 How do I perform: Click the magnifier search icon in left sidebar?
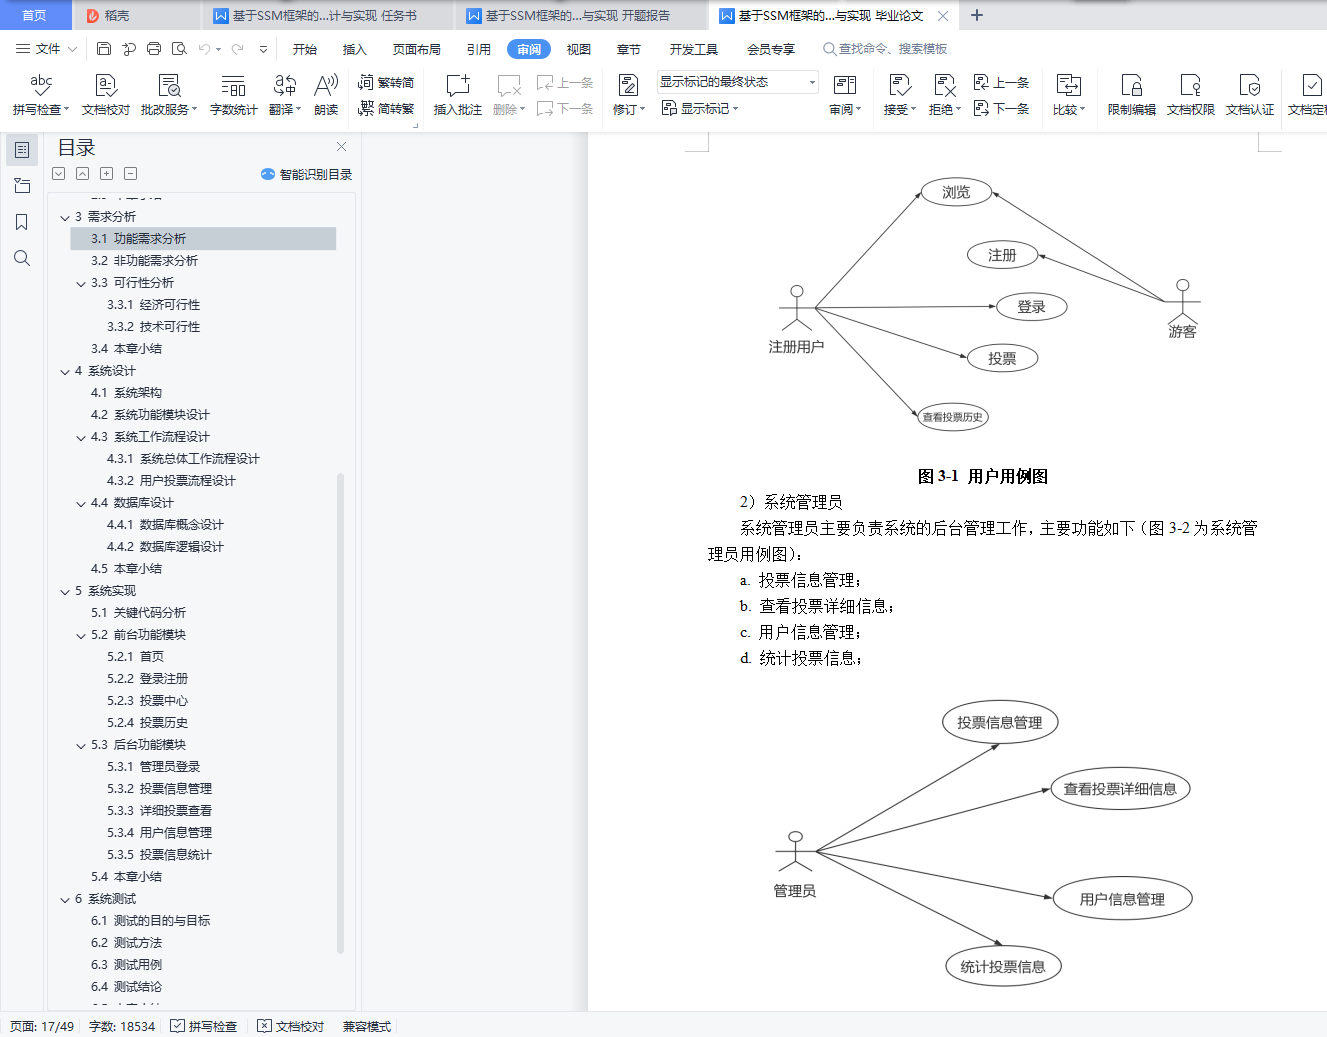(22, 258)
